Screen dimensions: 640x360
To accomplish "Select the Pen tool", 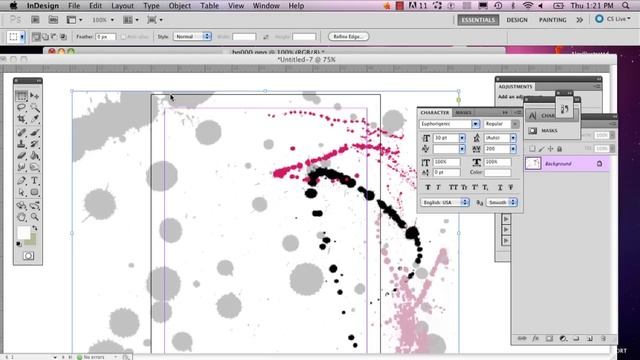I will [x=21, y=180].
